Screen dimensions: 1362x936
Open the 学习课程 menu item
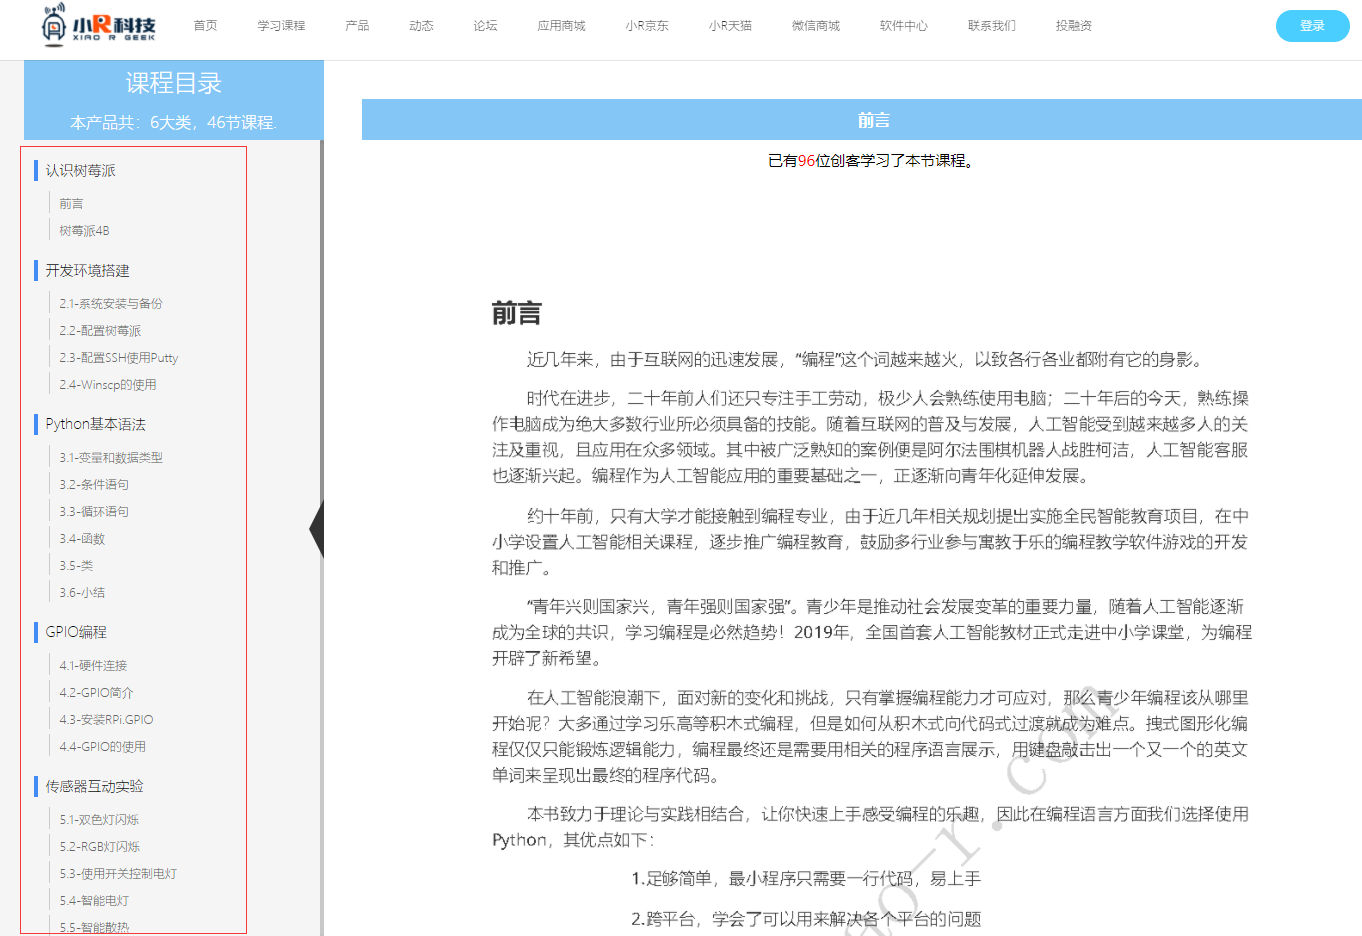(281, 26)
